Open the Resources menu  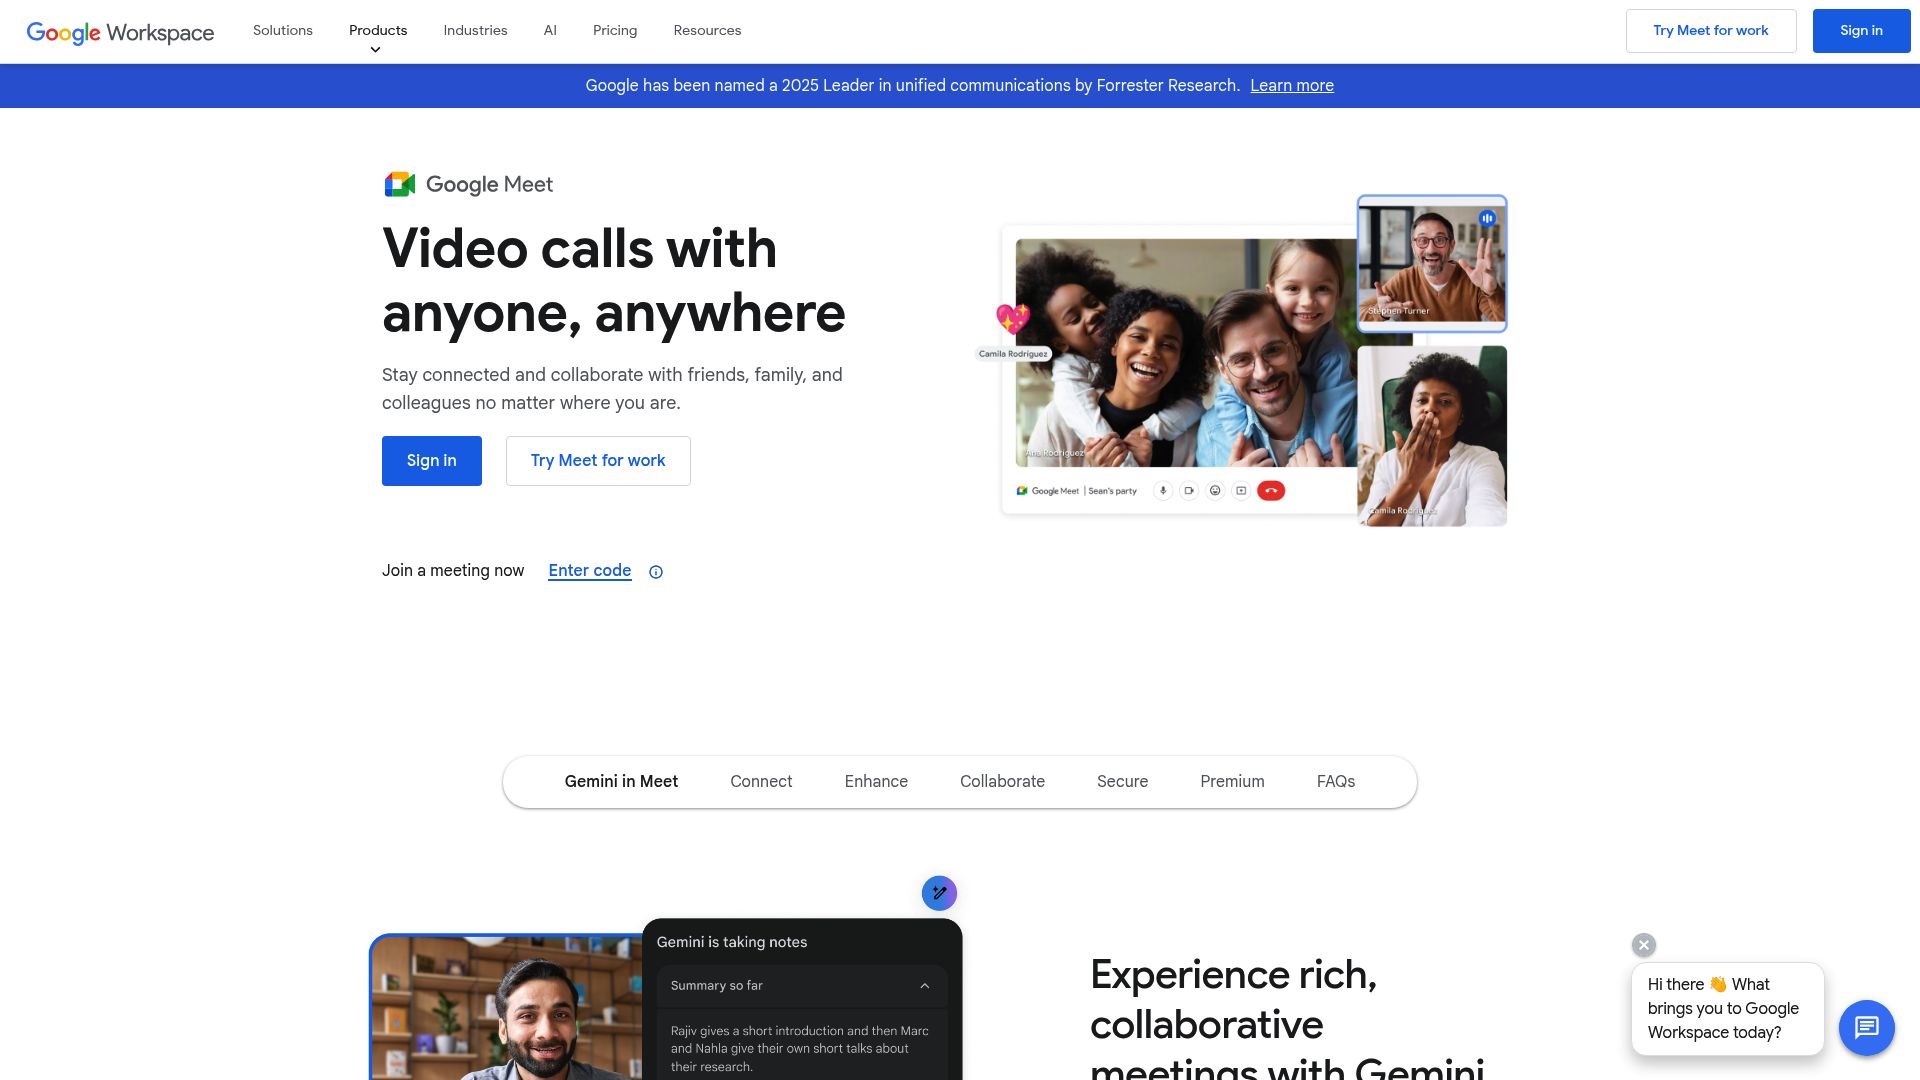point(707,31)
